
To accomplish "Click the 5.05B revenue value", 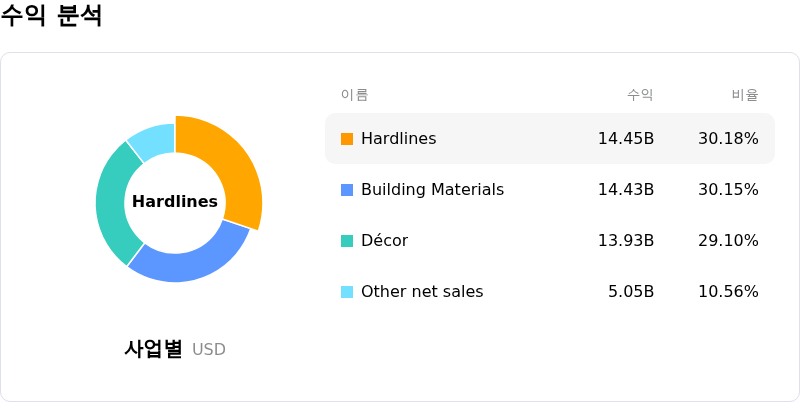I will pos(631,292).
